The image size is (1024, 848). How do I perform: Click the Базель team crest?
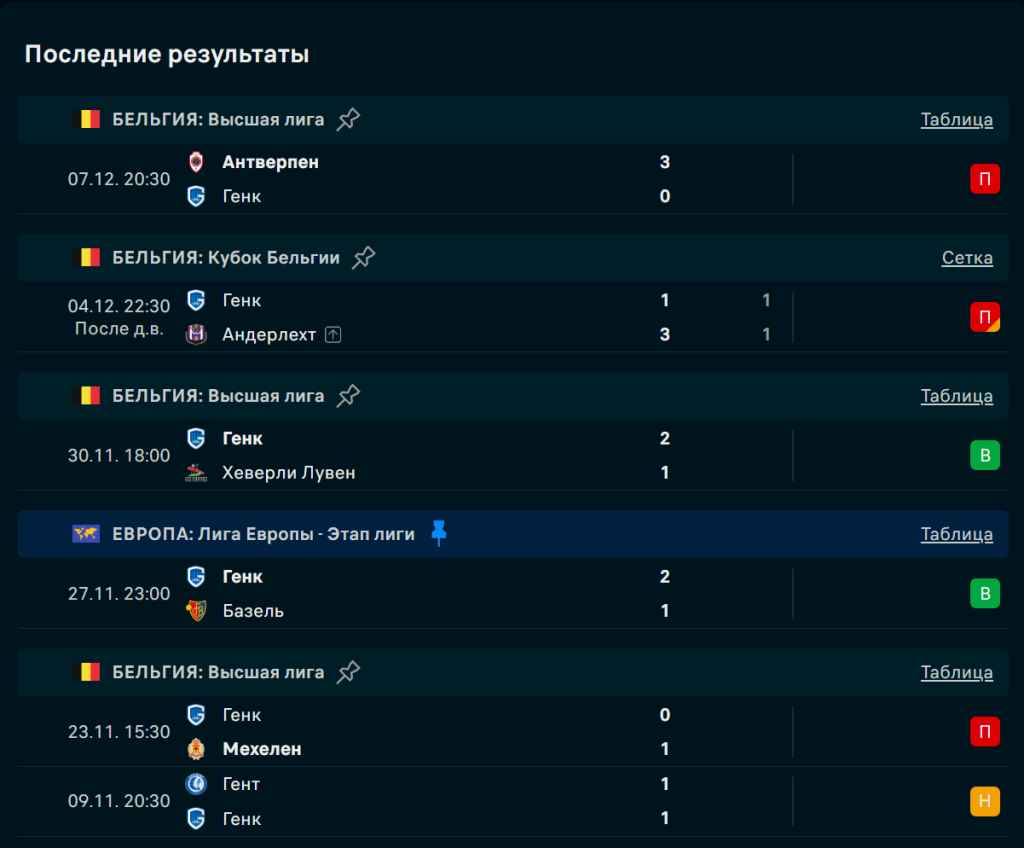[196, 611]
